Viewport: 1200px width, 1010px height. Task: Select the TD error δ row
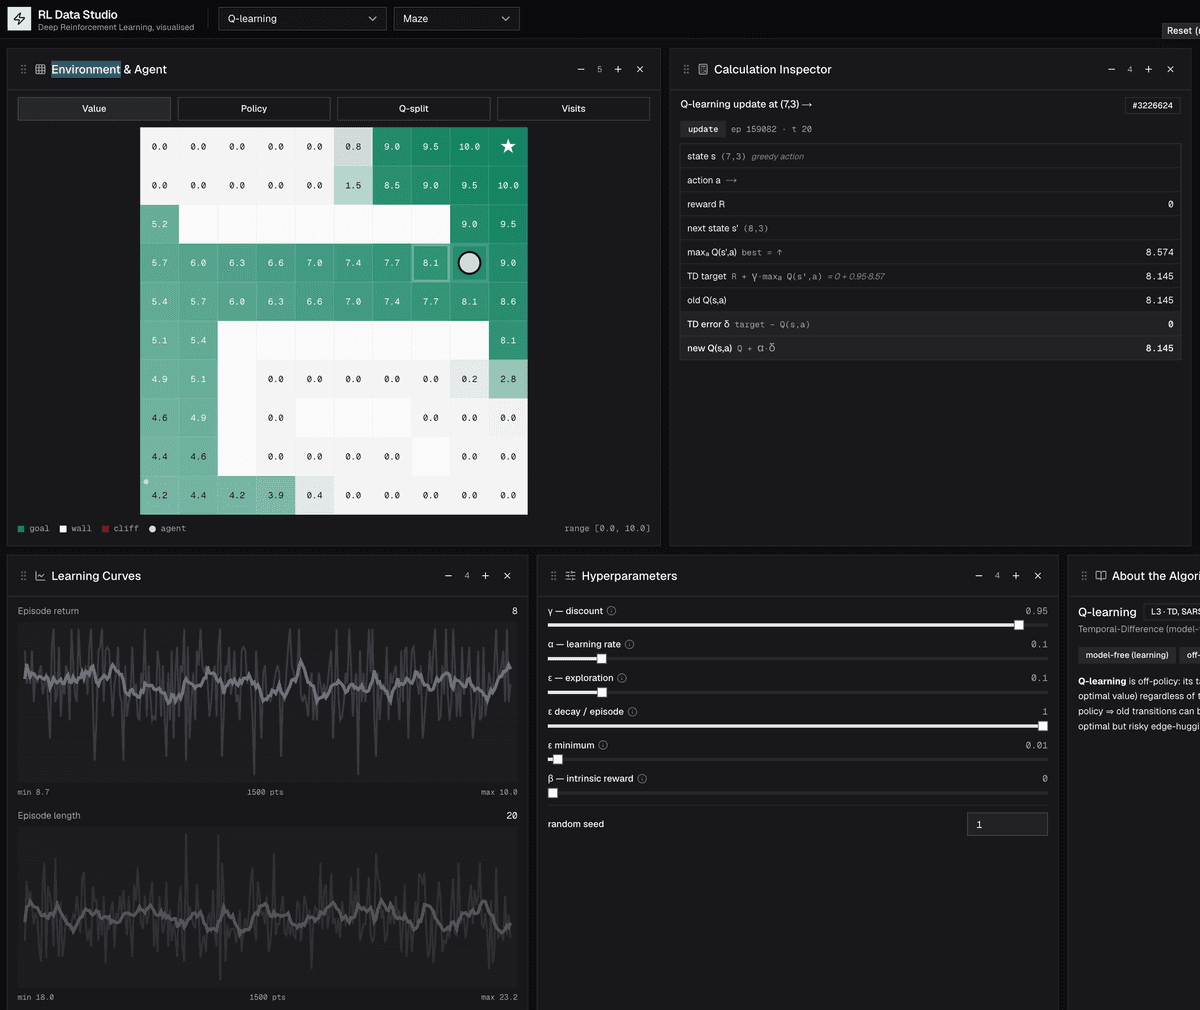pos(930,324)
